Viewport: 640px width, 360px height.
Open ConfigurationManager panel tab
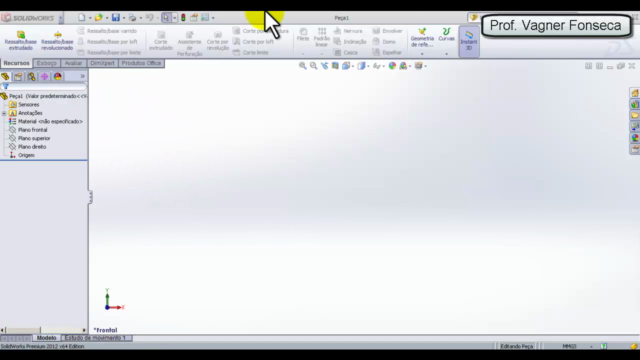pyautogui.click(x=31, y=77)
